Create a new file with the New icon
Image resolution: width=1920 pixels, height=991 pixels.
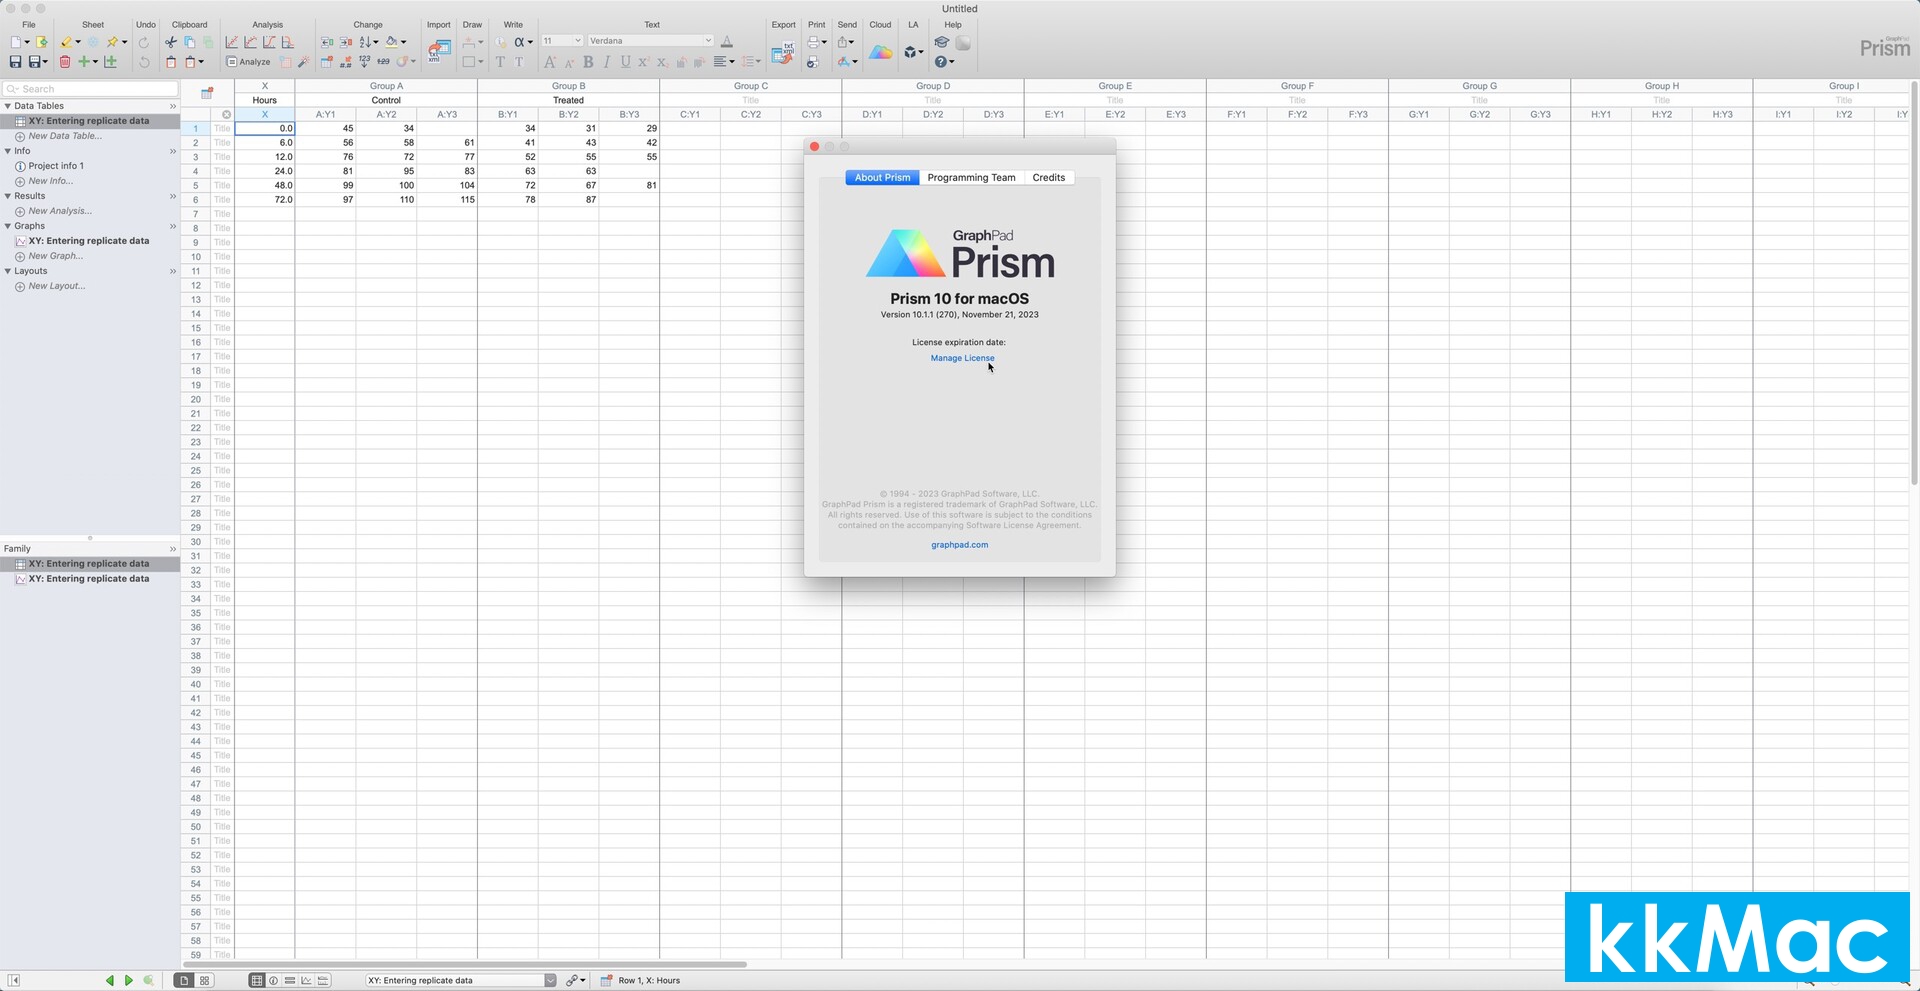[x=16, y=42]
